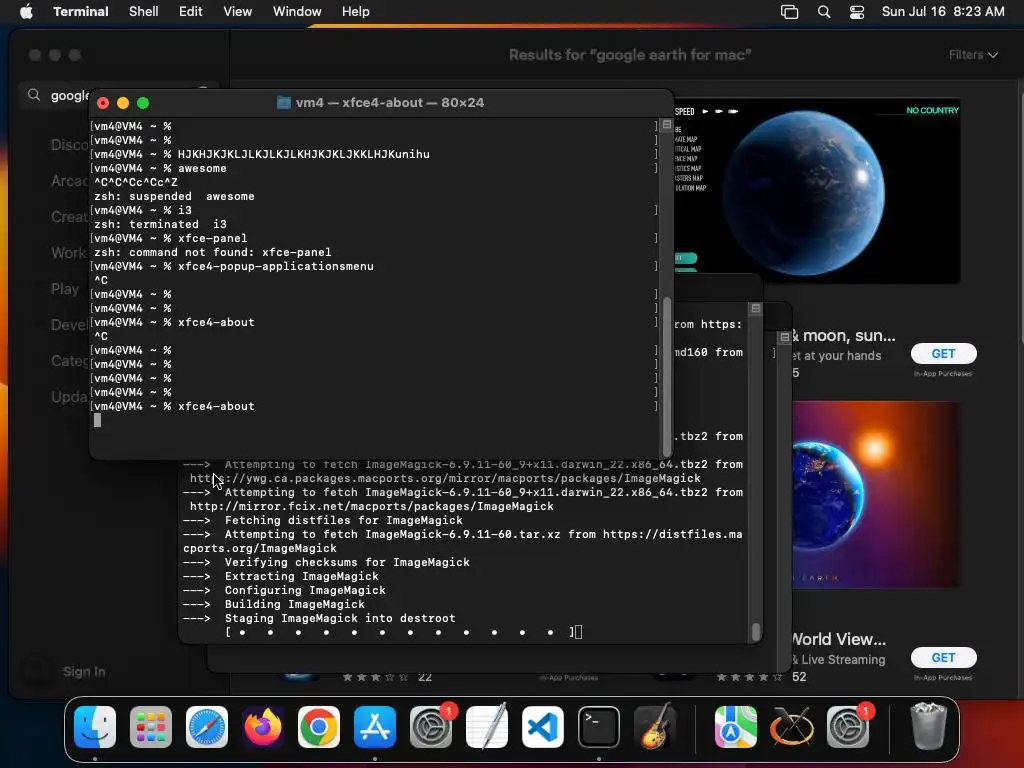Launch XQuartz from the Dock
Viewport: 1024px width, 768px height.
point(792,726)
